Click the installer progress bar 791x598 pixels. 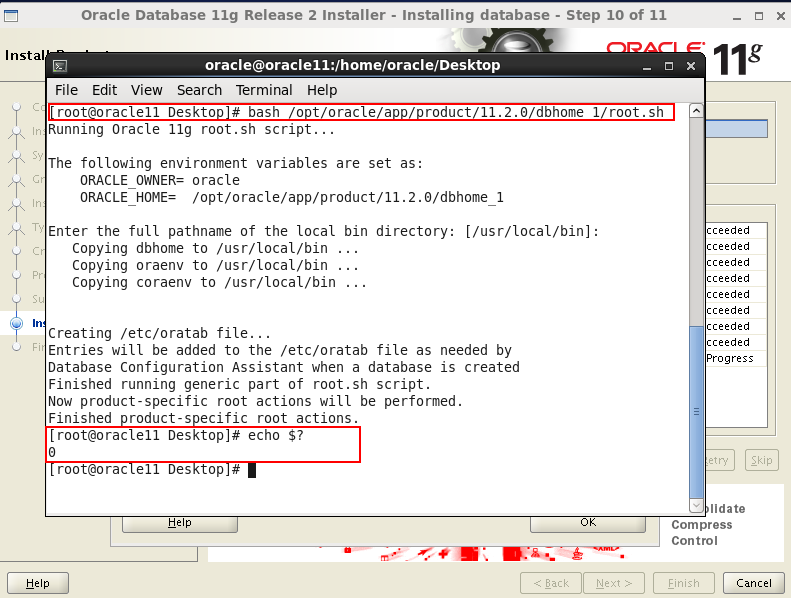(737, 129)
